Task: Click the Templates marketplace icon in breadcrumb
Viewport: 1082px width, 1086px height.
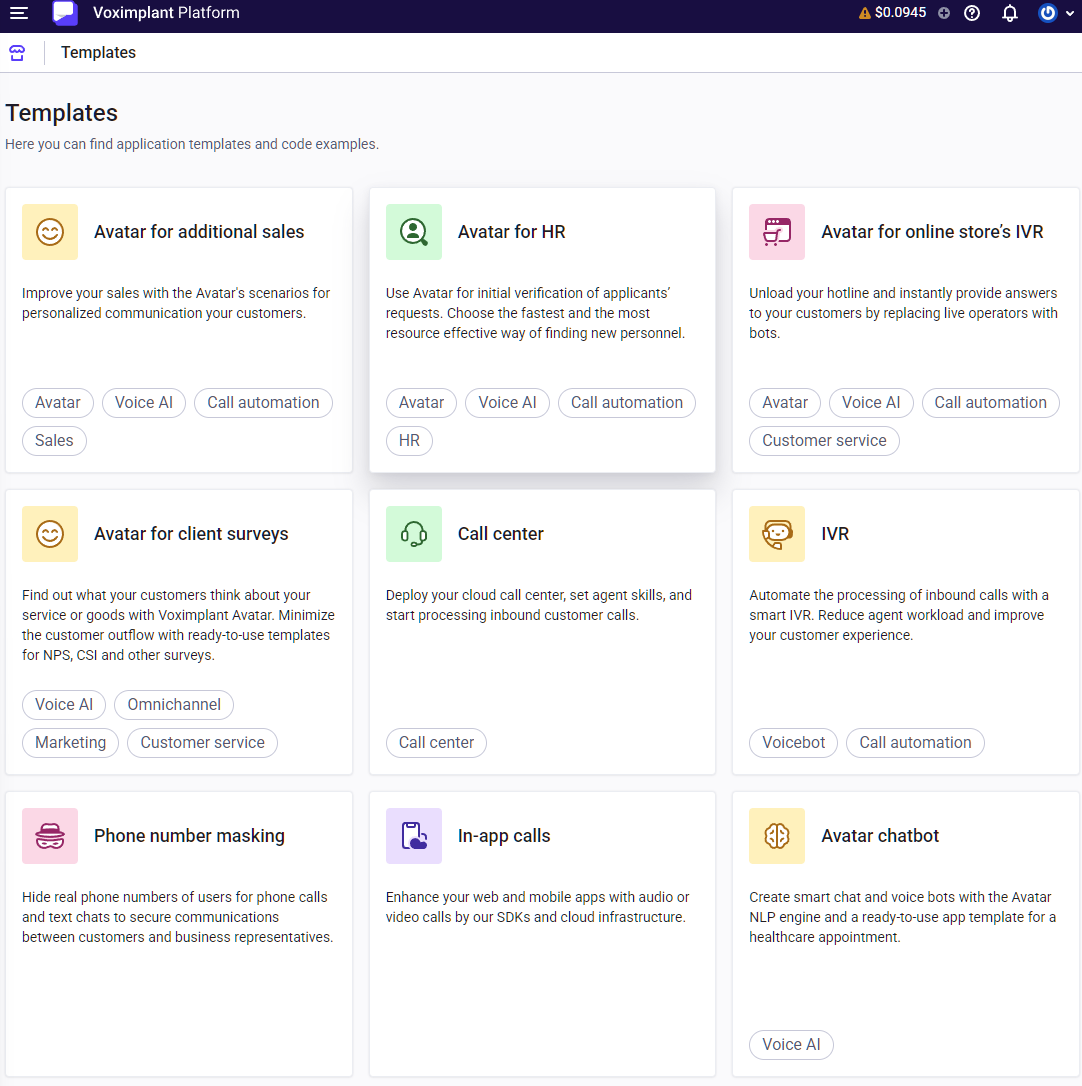Action: pyautogui.click(x=17, y=53)
